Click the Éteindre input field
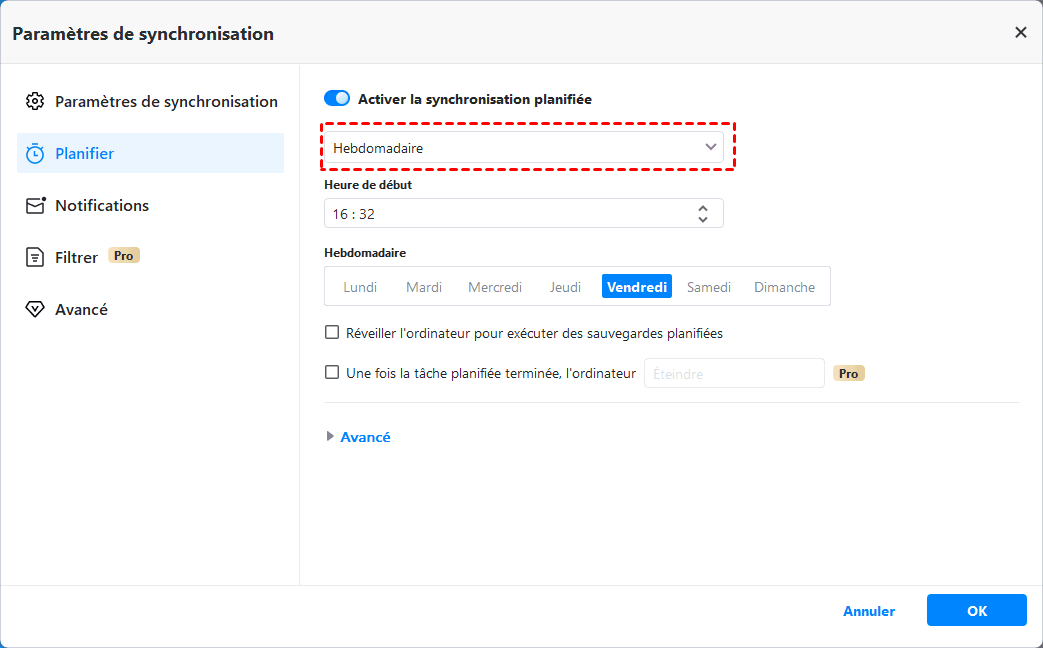 click(x=733, y=373)
